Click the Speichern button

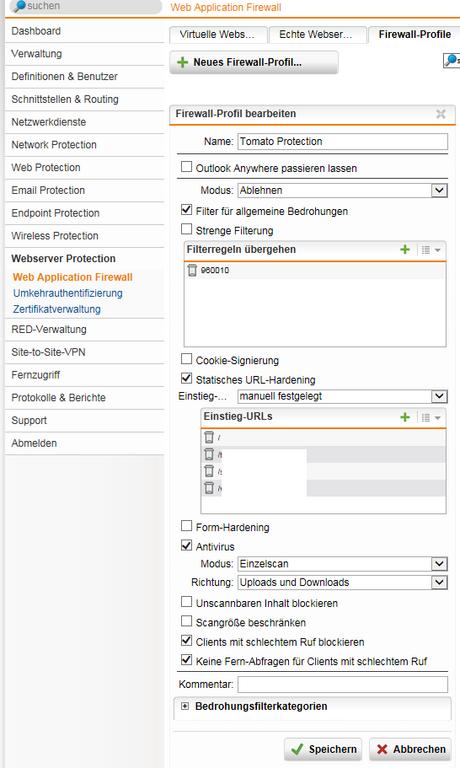pyautogui.click(x=323, y=749)
